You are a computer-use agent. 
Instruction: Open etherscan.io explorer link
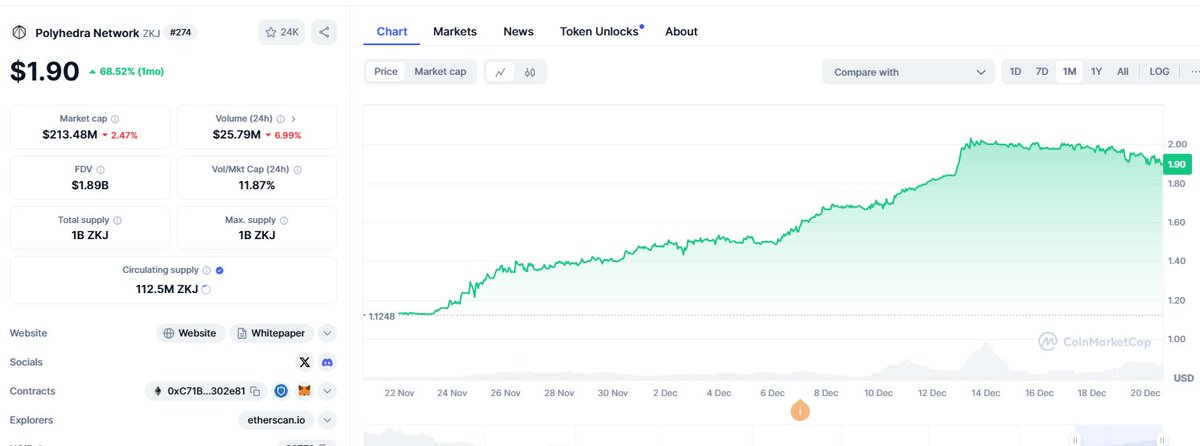[x=276, y=420]
